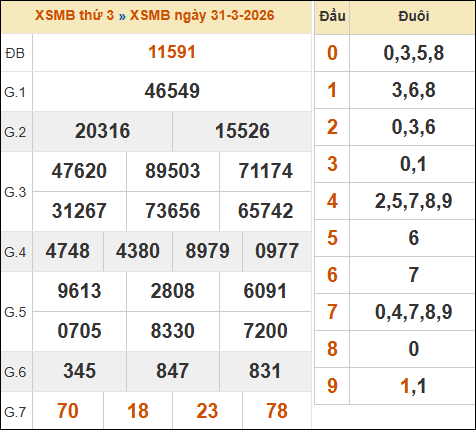The width and height of the screenshot is (476, 430).
Task: Select G.4 number 8979
Action: coord(207,251)
